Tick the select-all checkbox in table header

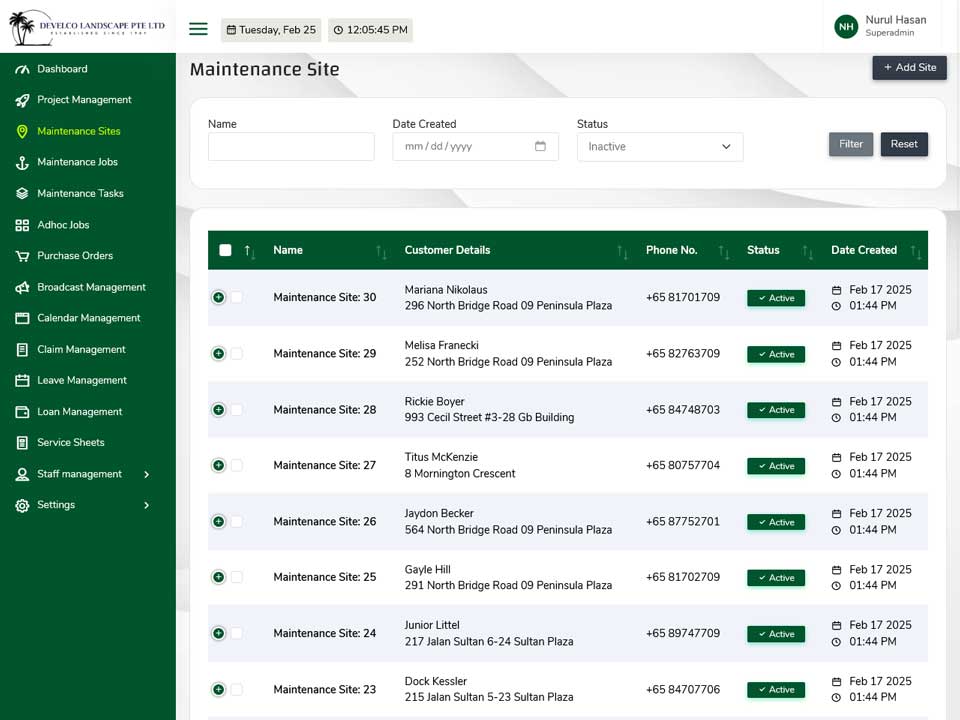(x=225, y=250)
